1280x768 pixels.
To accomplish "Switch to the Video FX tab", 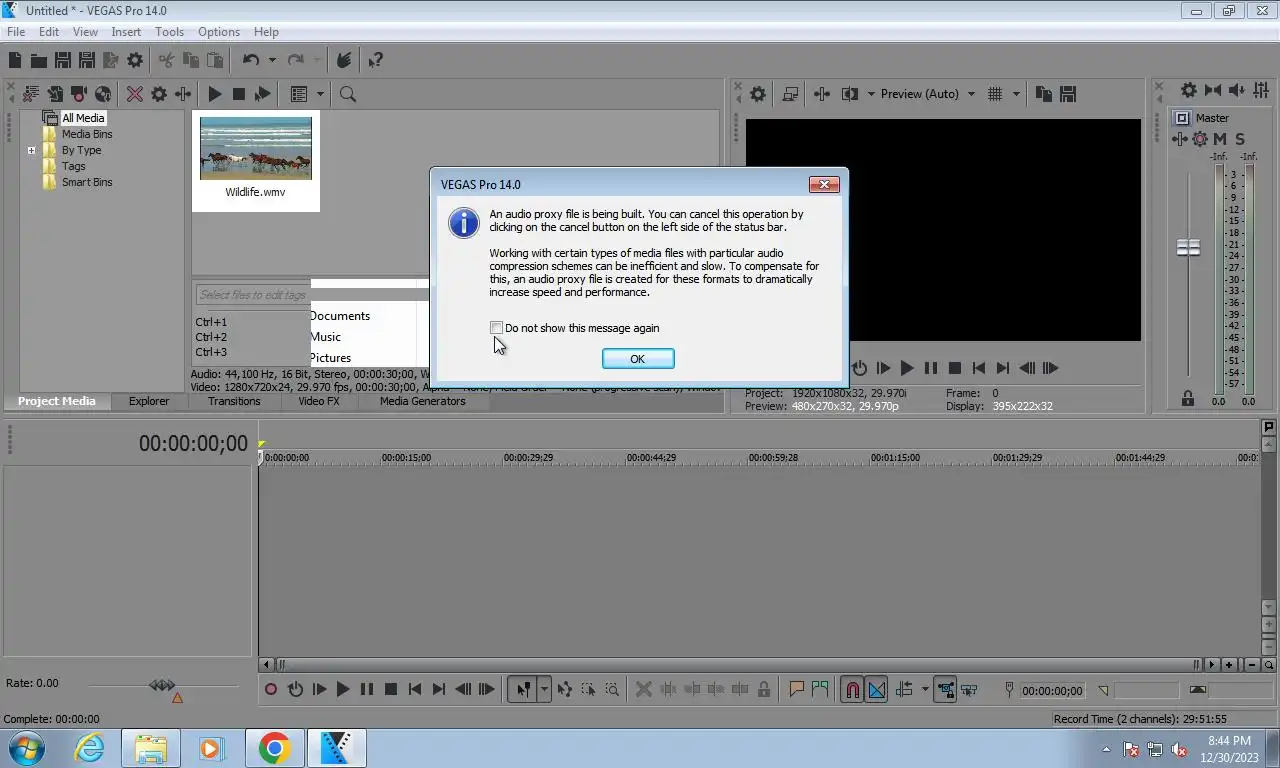I will 319,401.
